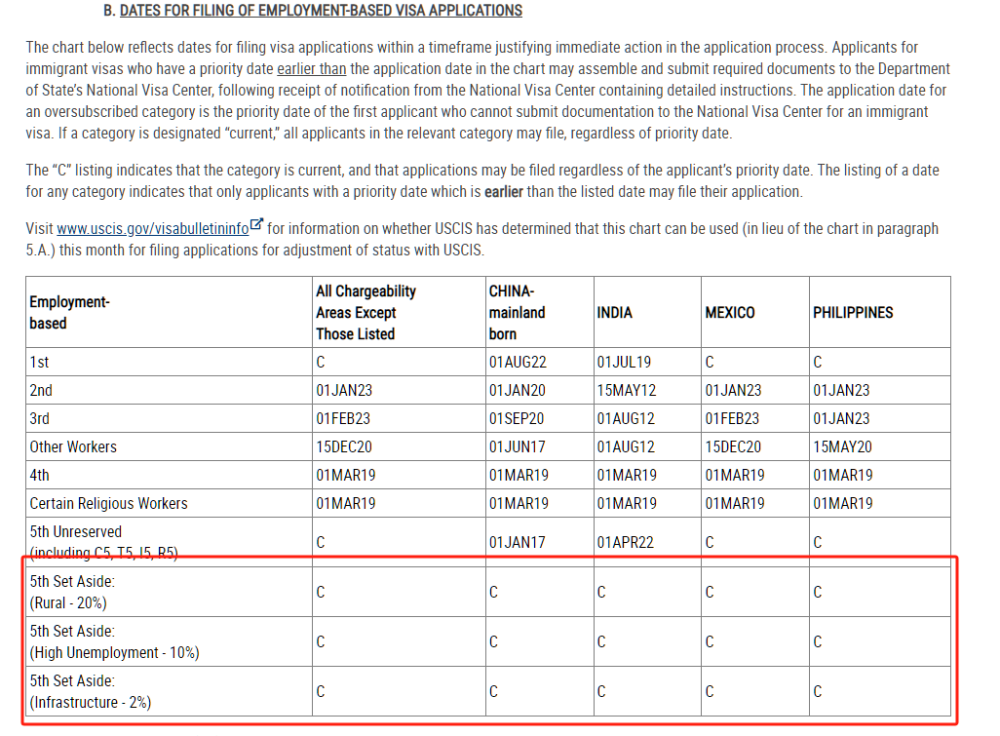Select the 01JAN17 date cell

pos(517,542)
